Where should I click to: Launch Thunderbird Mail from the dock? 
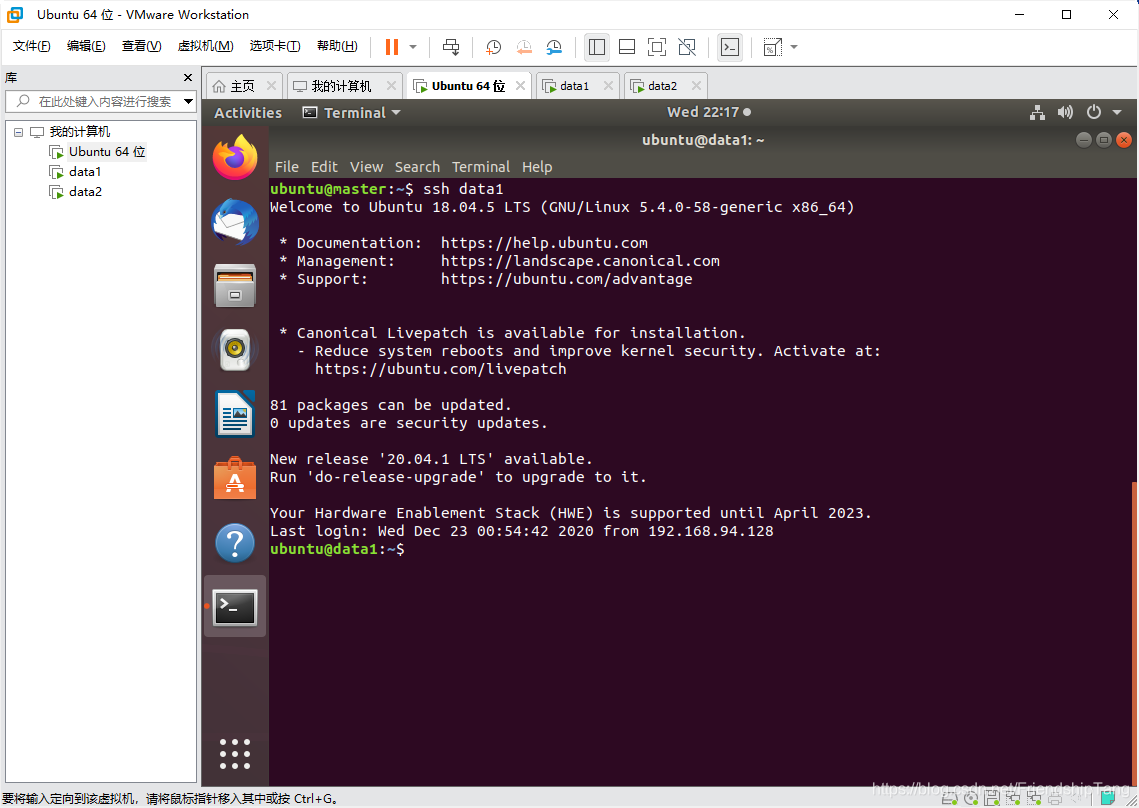coord(235,222)
